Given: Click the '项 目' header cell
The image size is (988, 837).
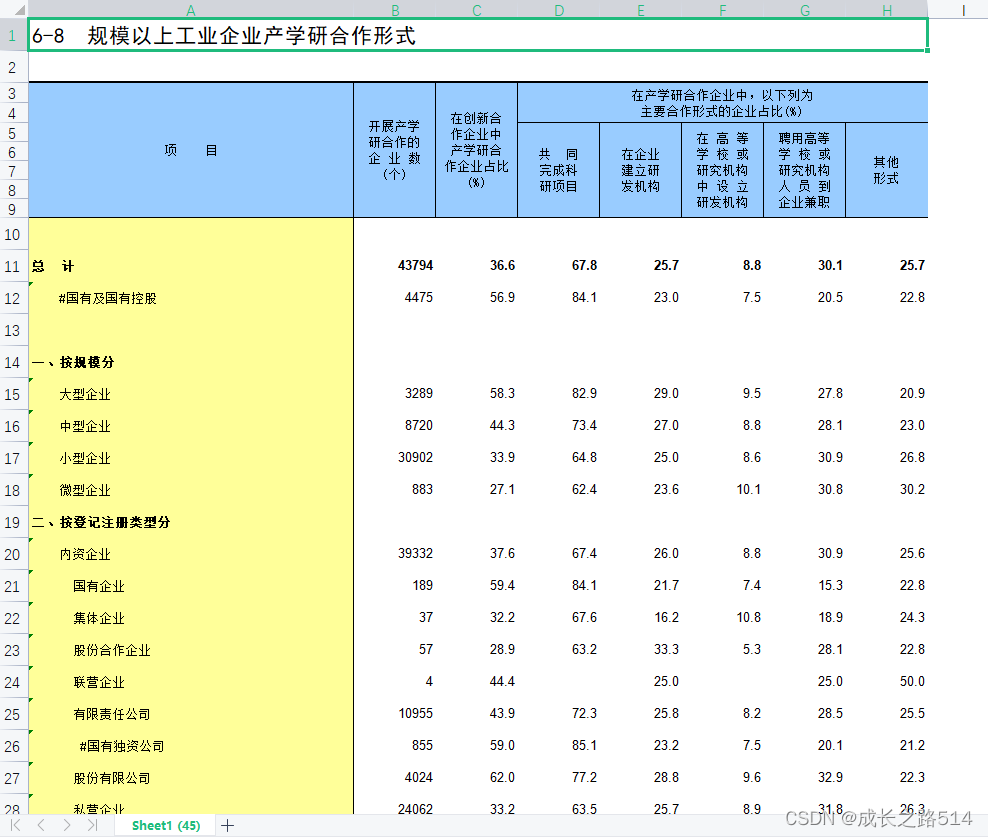Looking at the screenshot, I should click(191, 150).
